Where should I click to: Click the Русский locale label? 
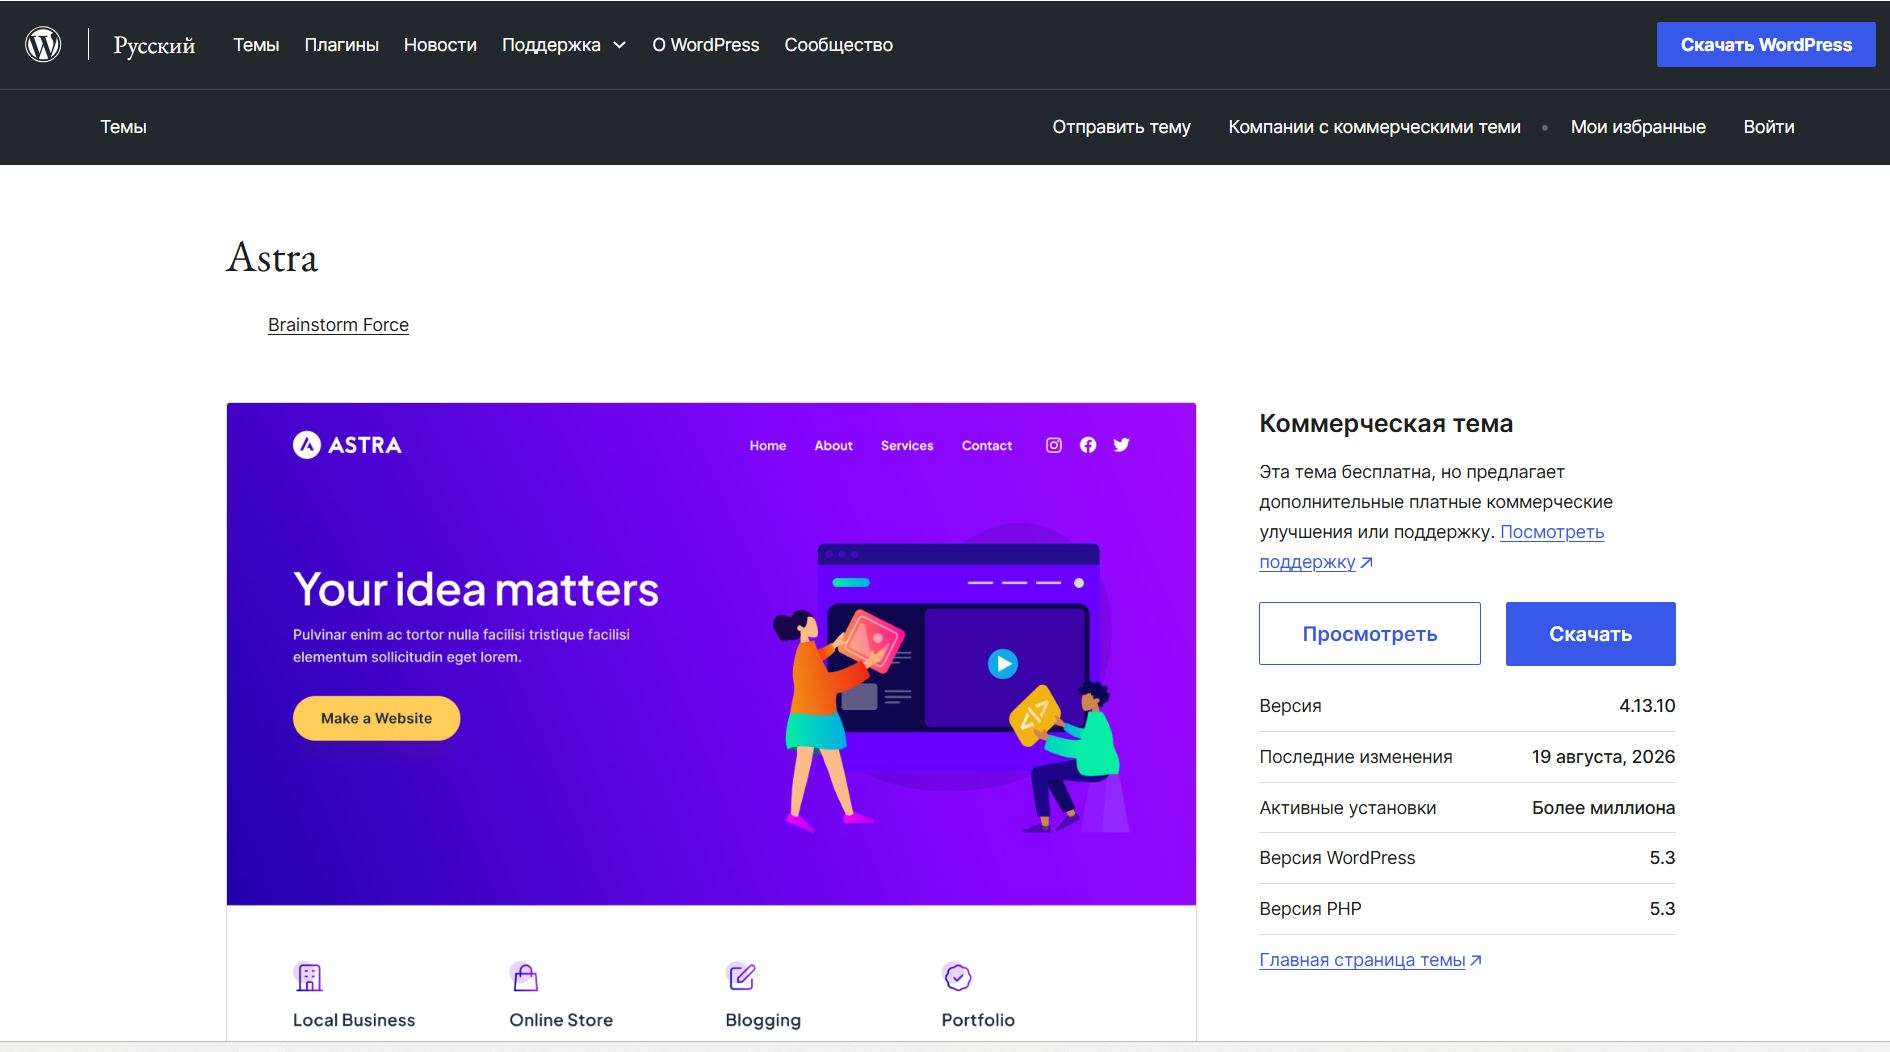coord(154,45)
